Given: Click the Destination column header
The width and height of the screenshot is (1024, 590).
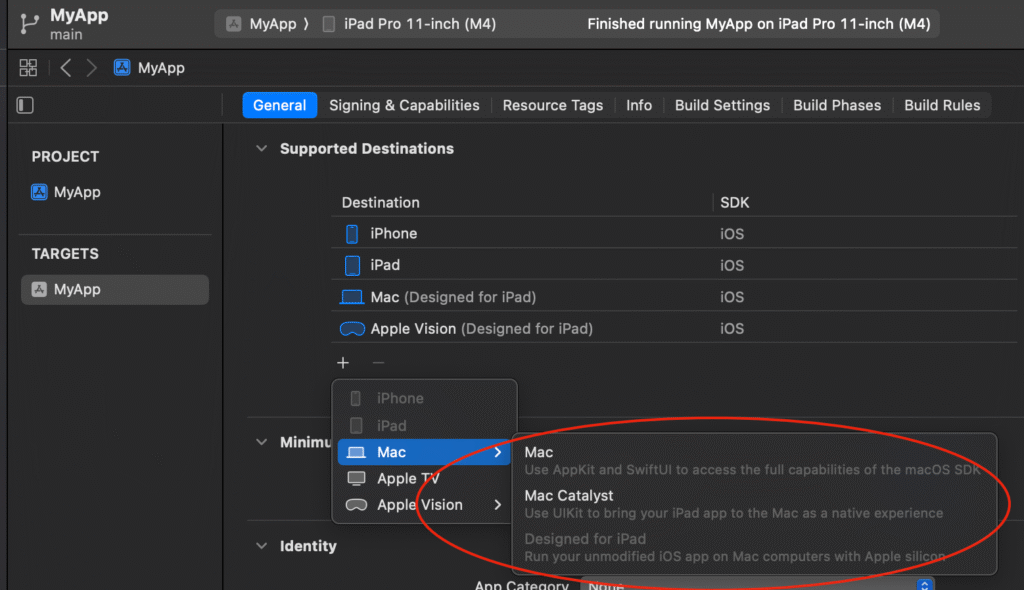Looking at the screenshot, I should click(x=381, y=203).
